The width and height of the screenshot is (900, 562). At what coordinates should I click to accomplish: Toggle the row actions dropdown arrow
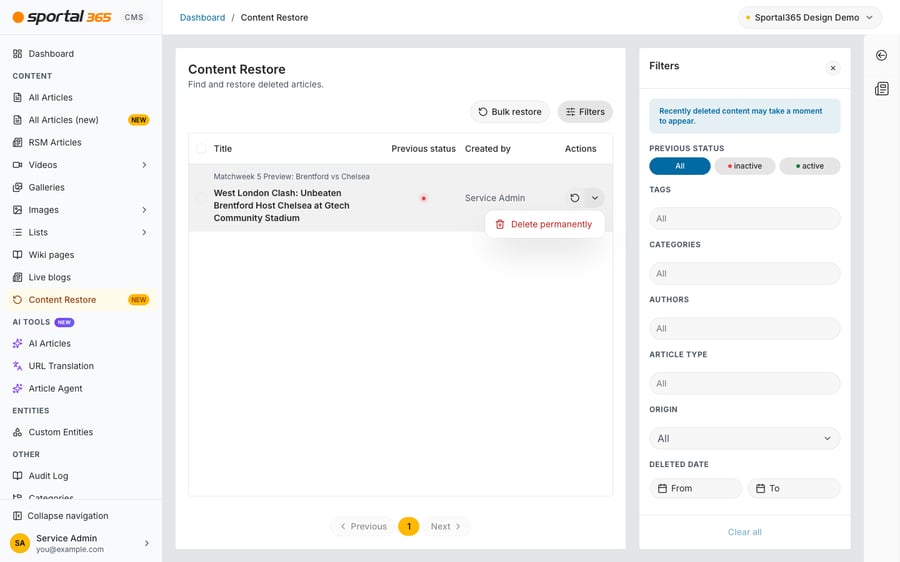point(595,198)
